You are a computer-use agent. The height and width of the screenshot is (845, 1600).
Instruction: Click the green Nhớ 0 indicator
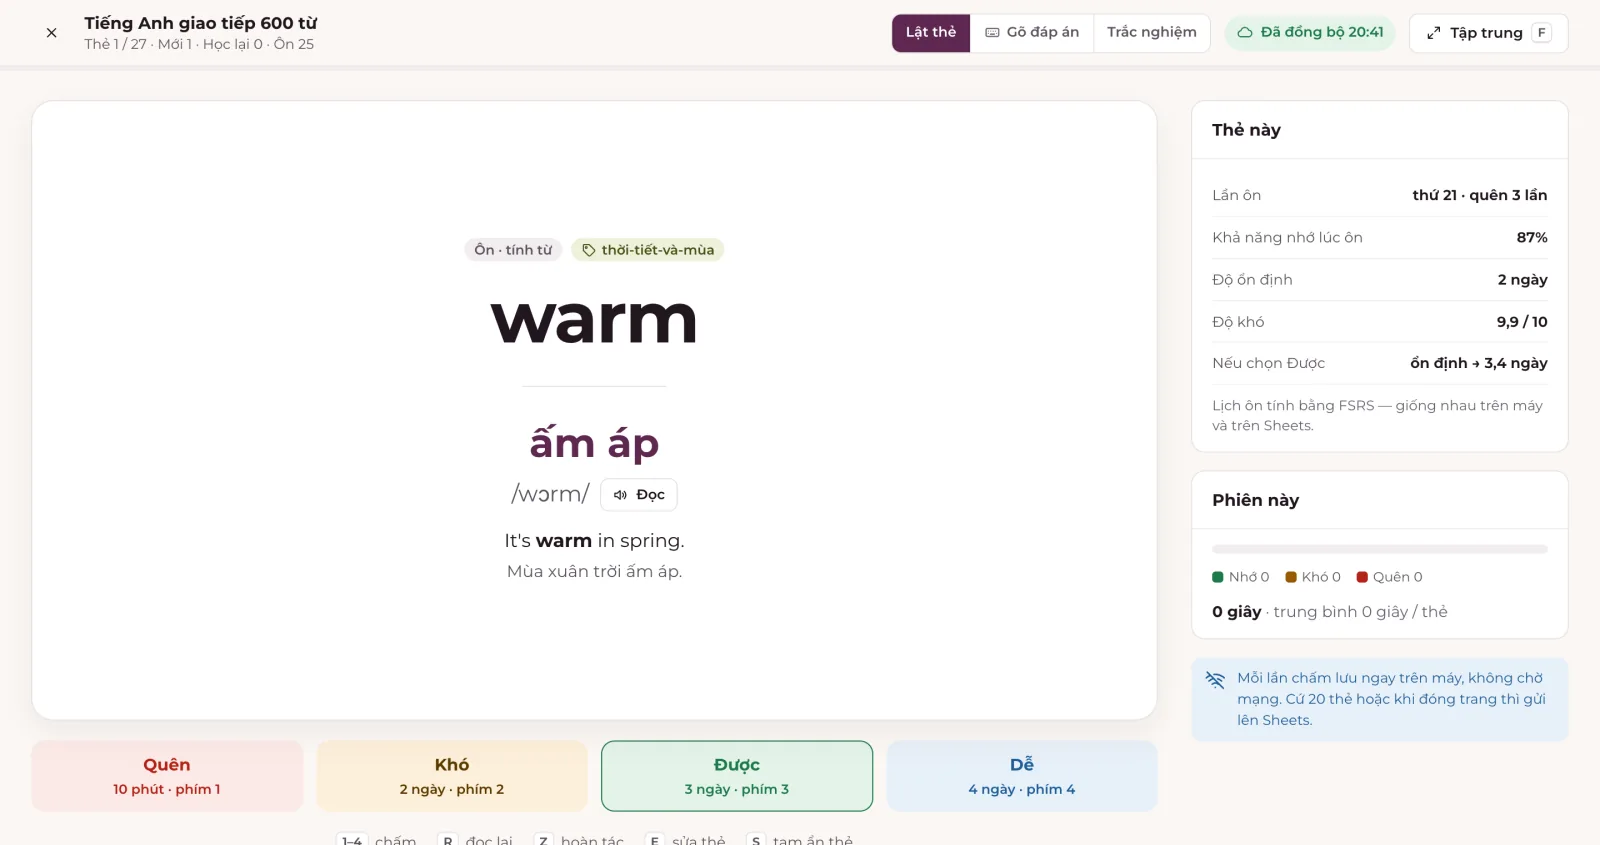coord(1240,577)
